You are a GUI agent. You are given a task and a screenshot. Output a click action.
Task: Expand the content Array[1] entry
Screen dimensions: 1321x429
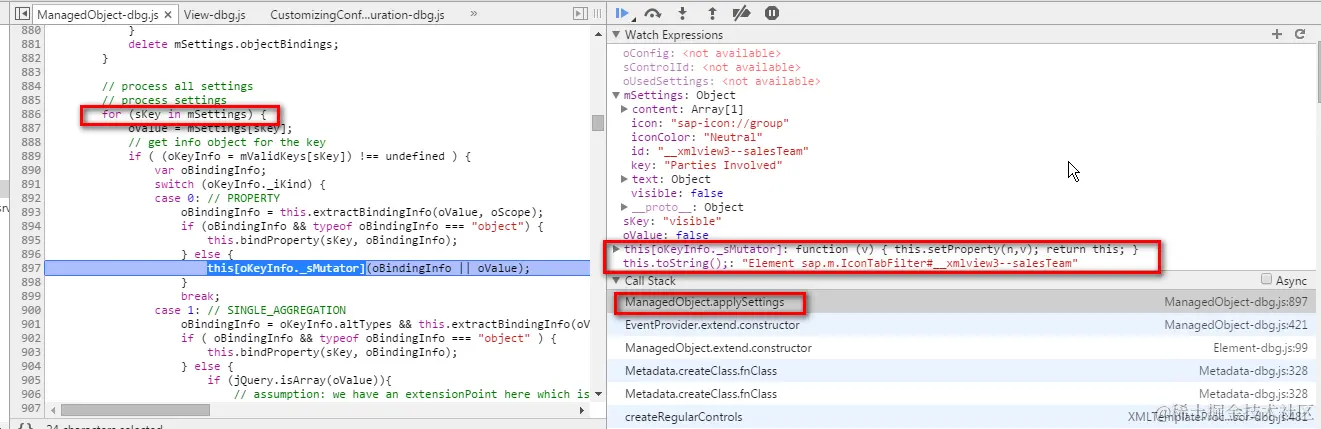[625, 109]
